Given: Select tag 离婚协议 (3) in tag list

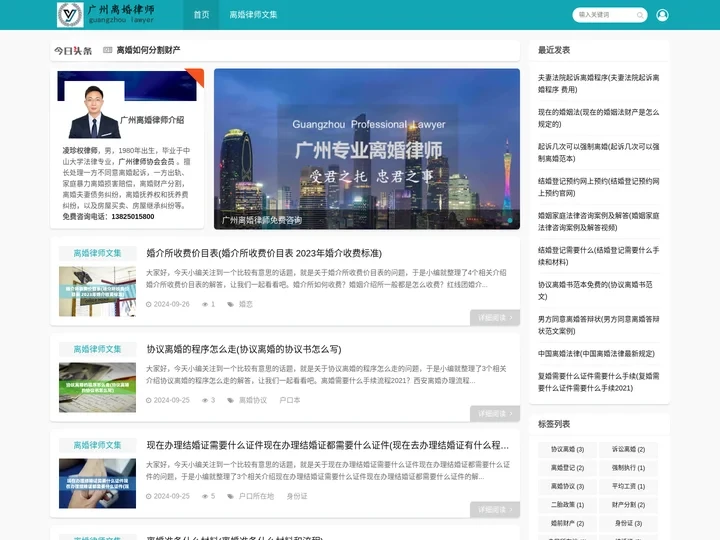Looking at the screenshot, I should (568, 486).
